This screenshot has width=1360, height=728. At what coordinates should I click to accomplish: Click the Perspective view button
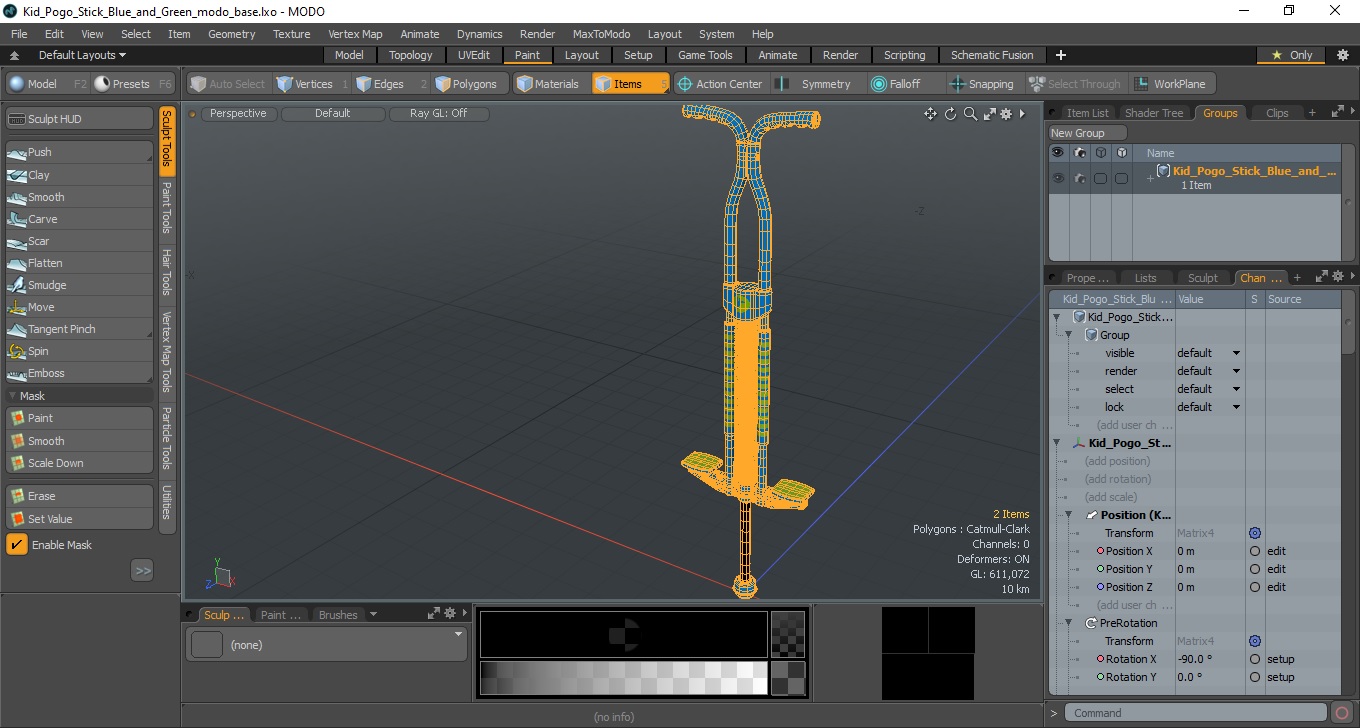(x=239, y=114)
